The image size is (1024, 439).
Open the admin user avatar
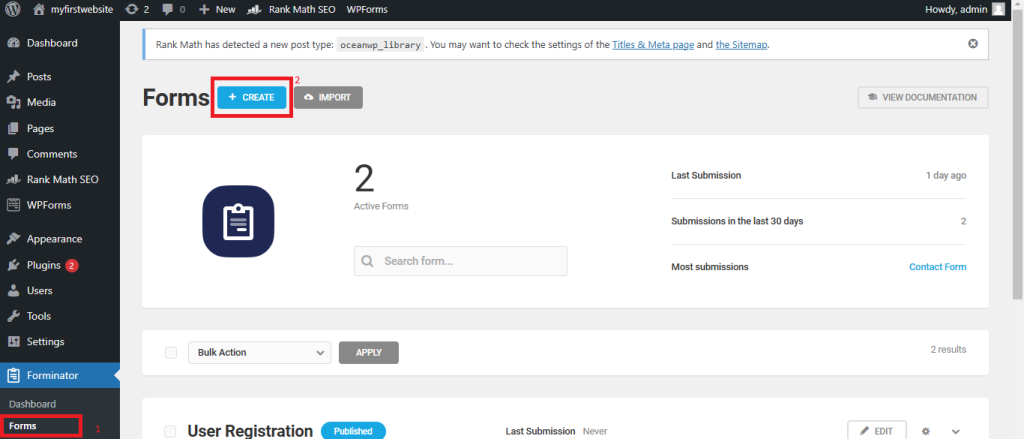[x=997, y=9]
